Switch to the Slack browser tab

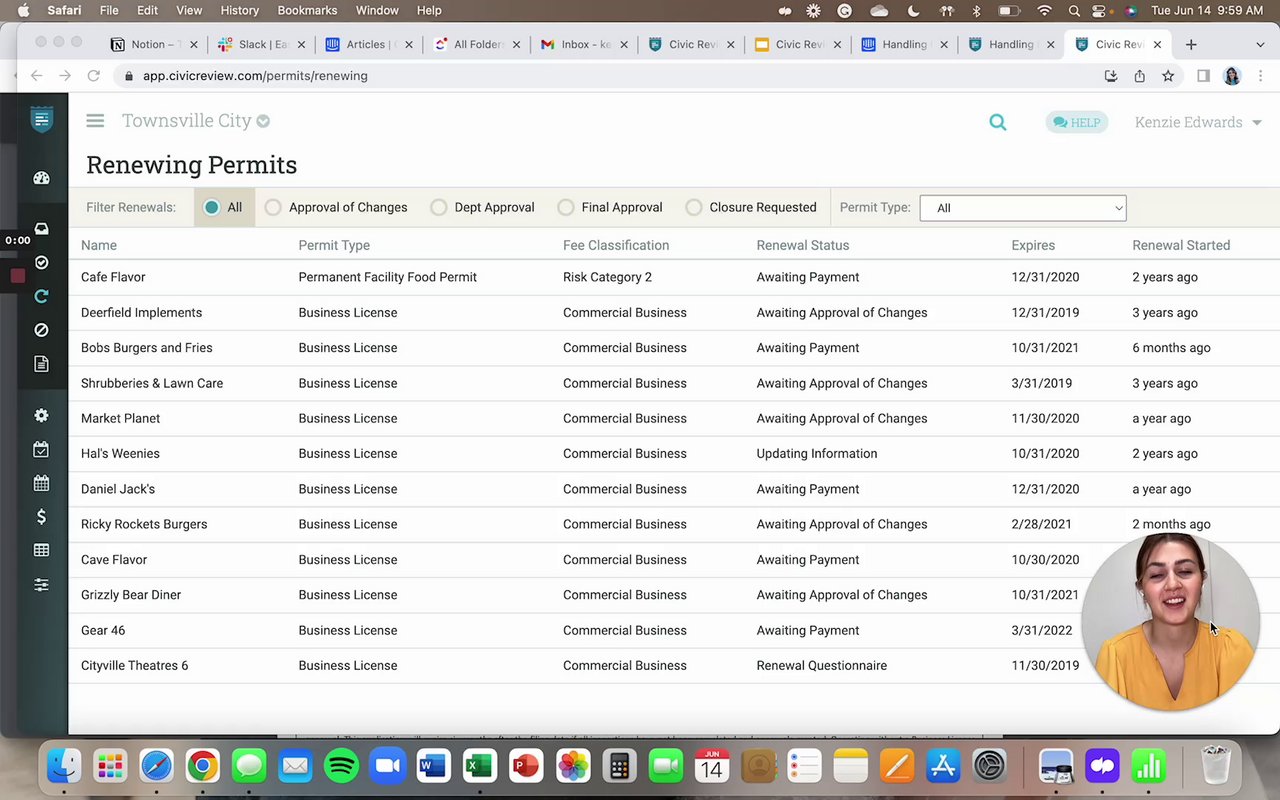[263, 44]
